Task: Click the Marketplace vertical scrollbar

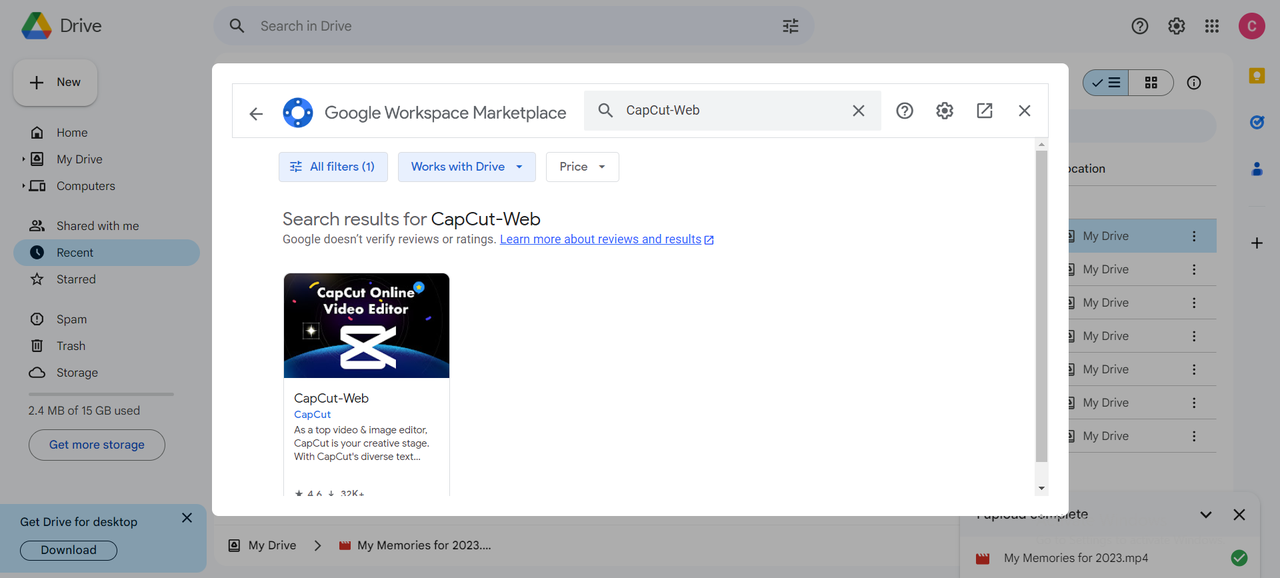Action: tap(1041, 305)
